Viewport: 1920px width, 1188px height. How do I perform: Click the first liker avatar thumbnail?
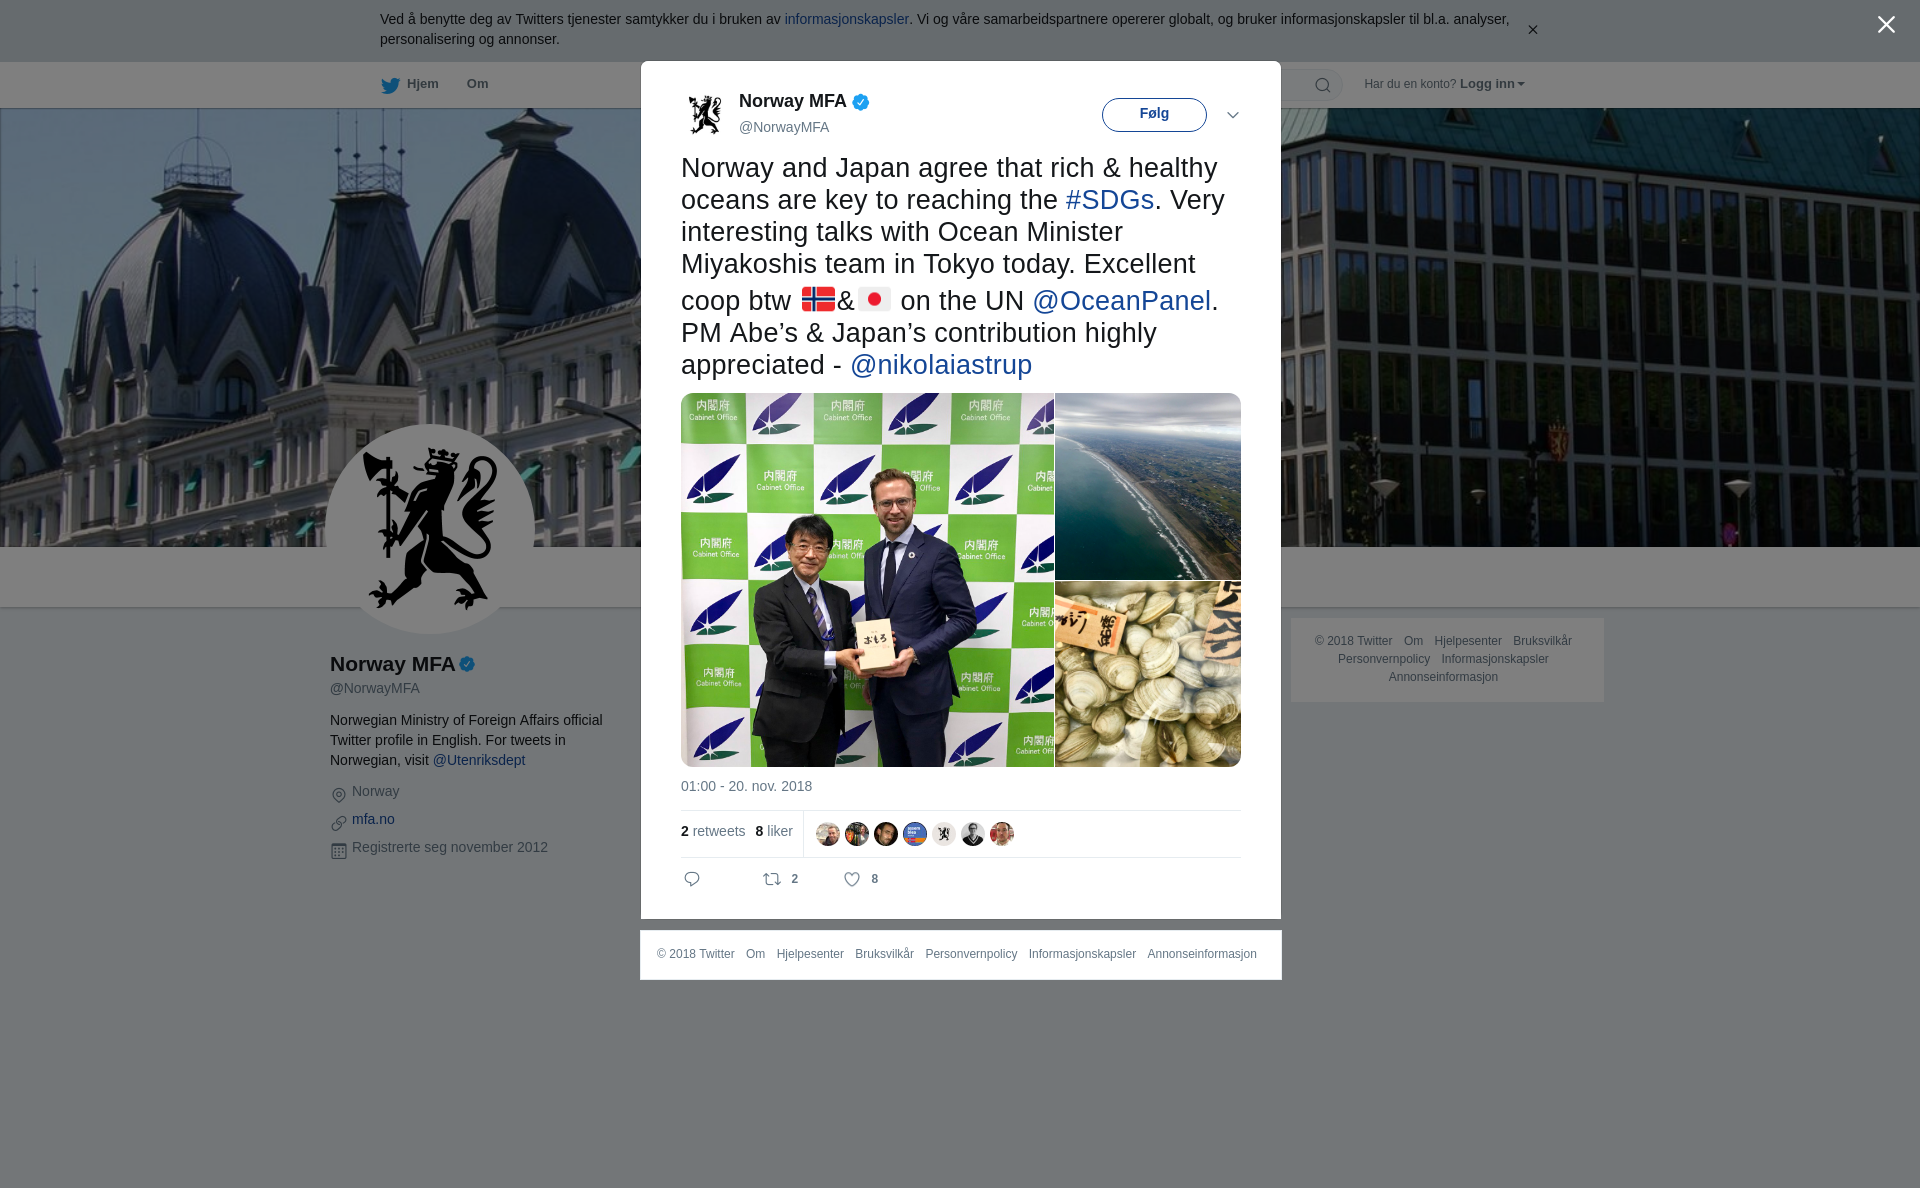point(828,834)
